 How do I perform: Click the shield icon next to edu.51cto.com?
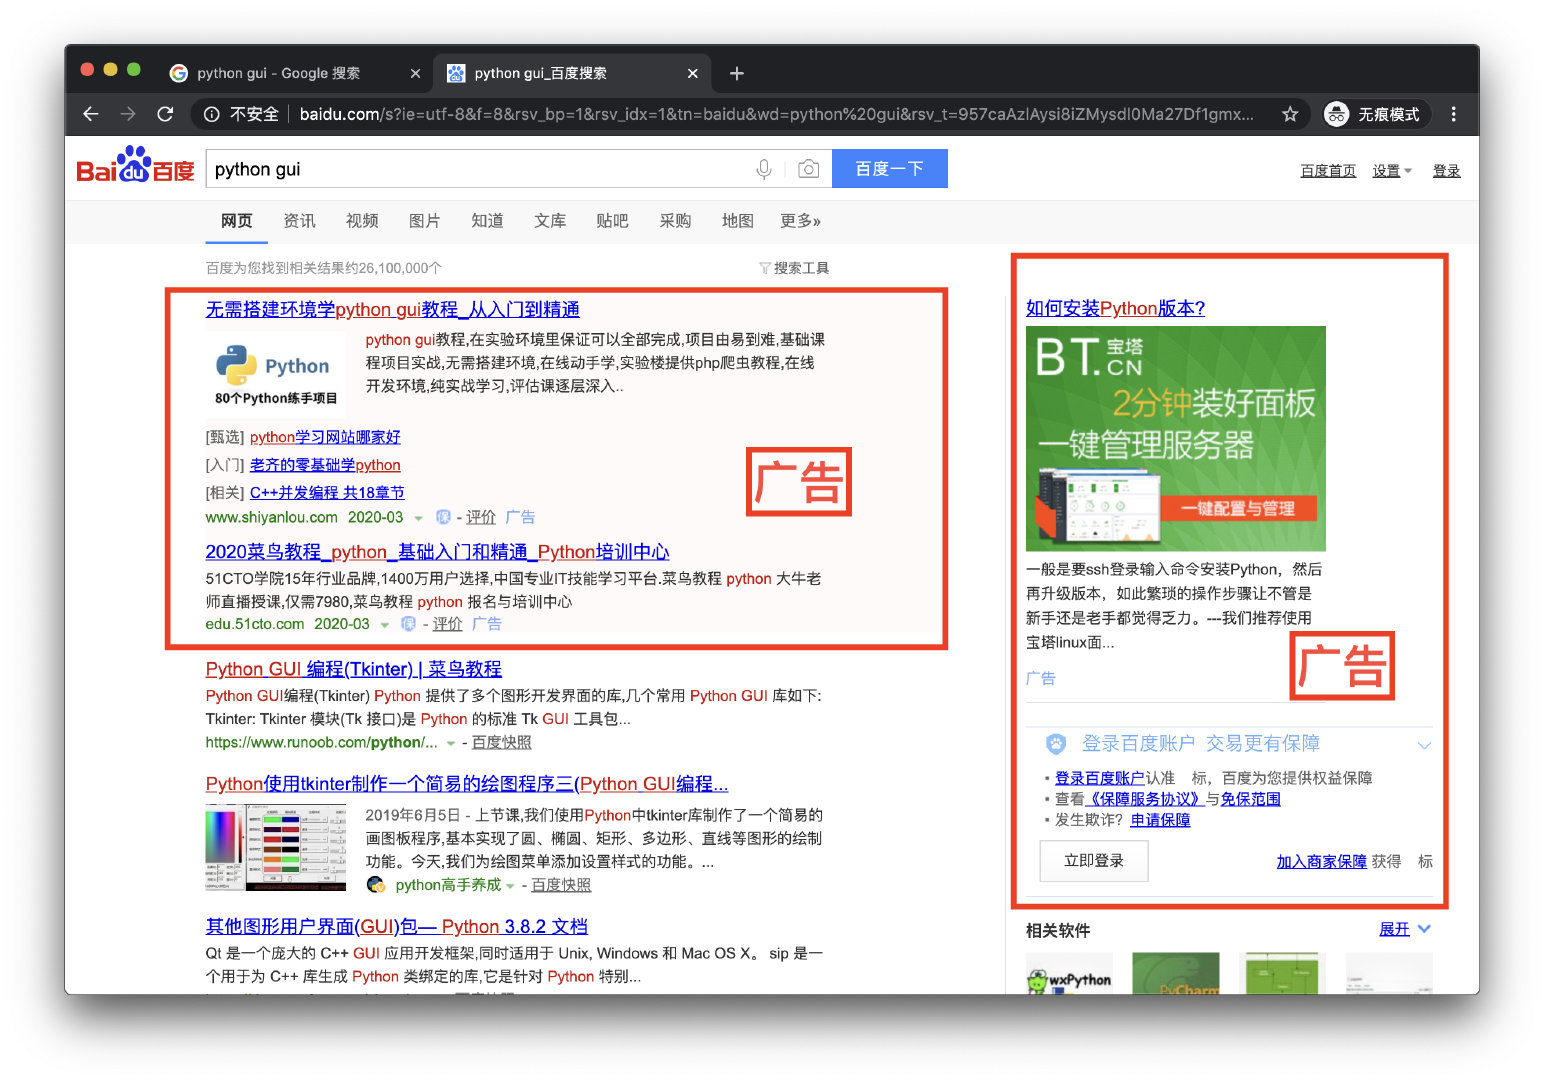pos(408,624)
